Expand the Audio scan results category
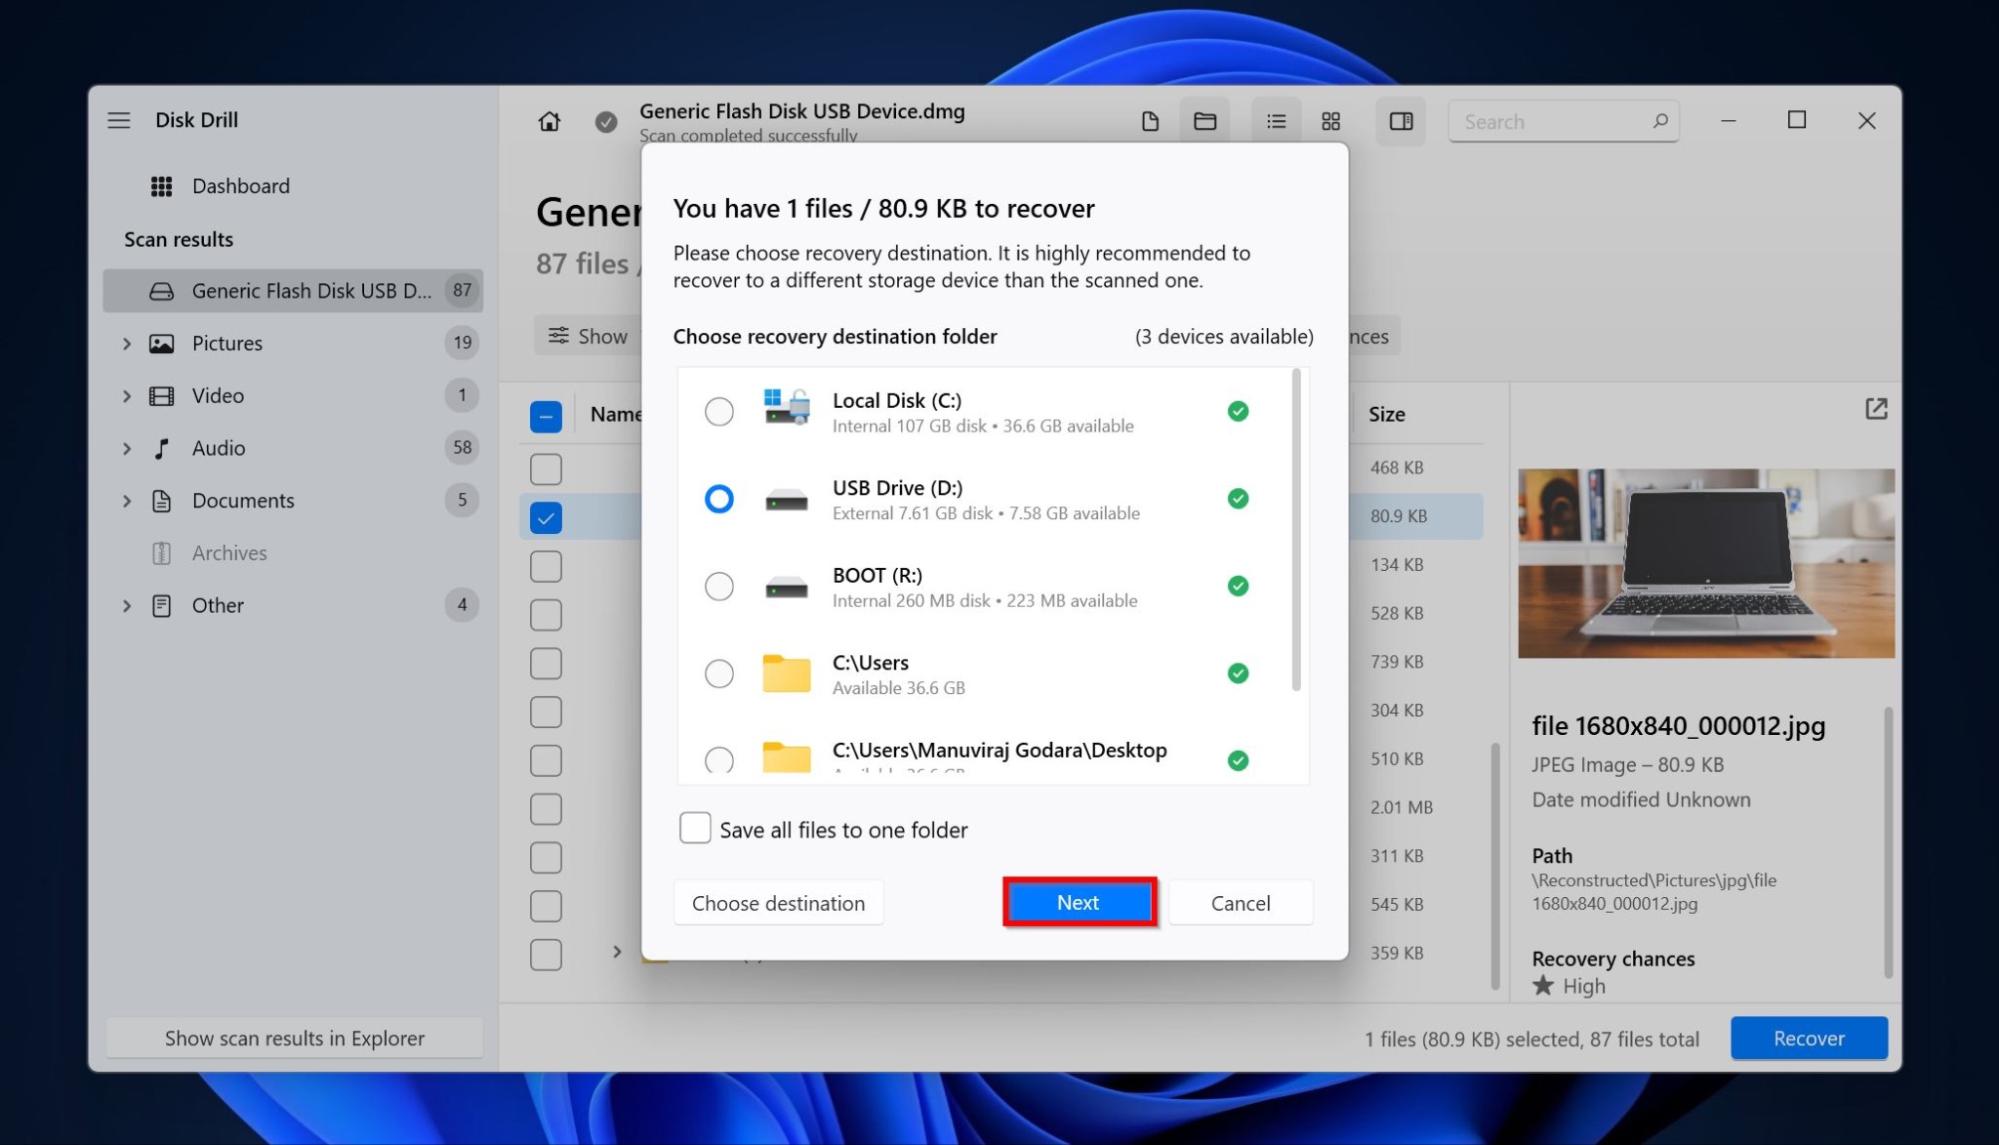 126,446
